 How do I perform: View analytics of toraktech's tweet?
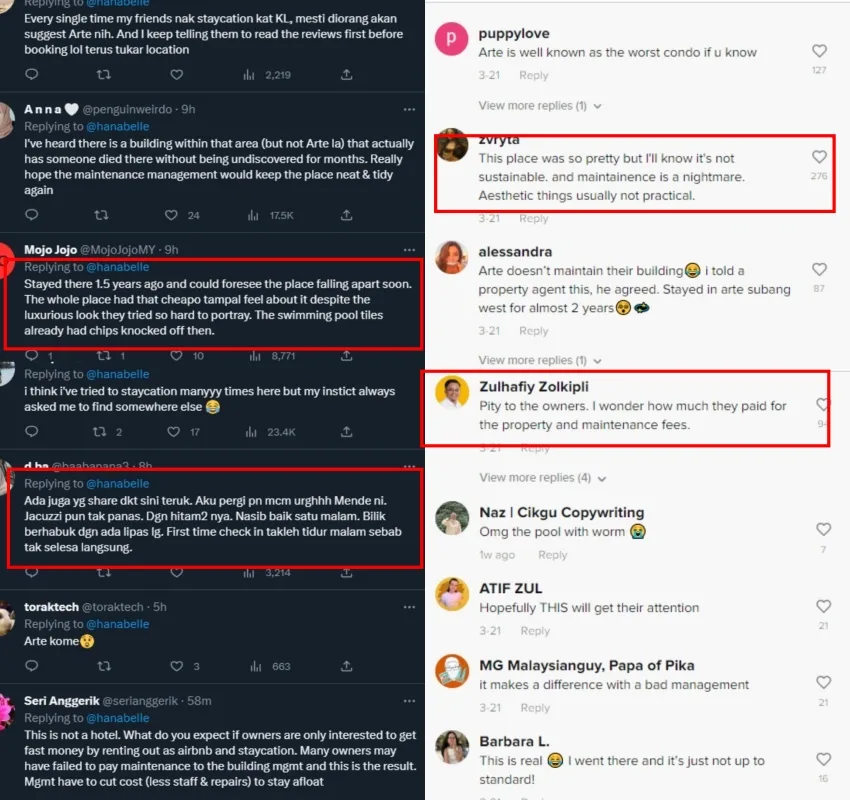[x=252, y=666]
